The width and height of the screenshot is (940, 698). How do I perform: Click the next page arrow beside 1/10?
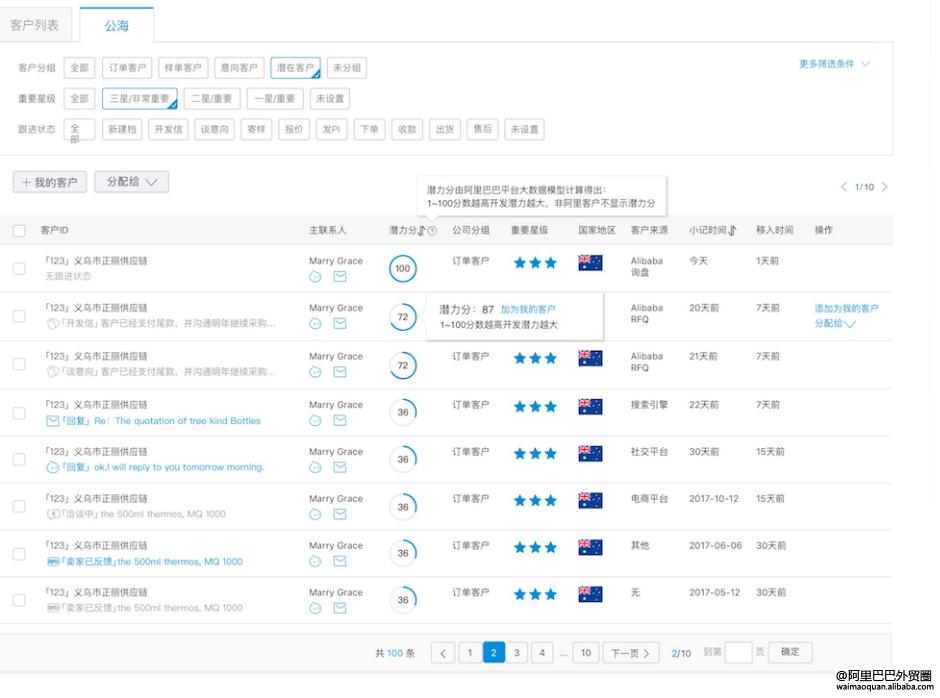click(884, 187)
